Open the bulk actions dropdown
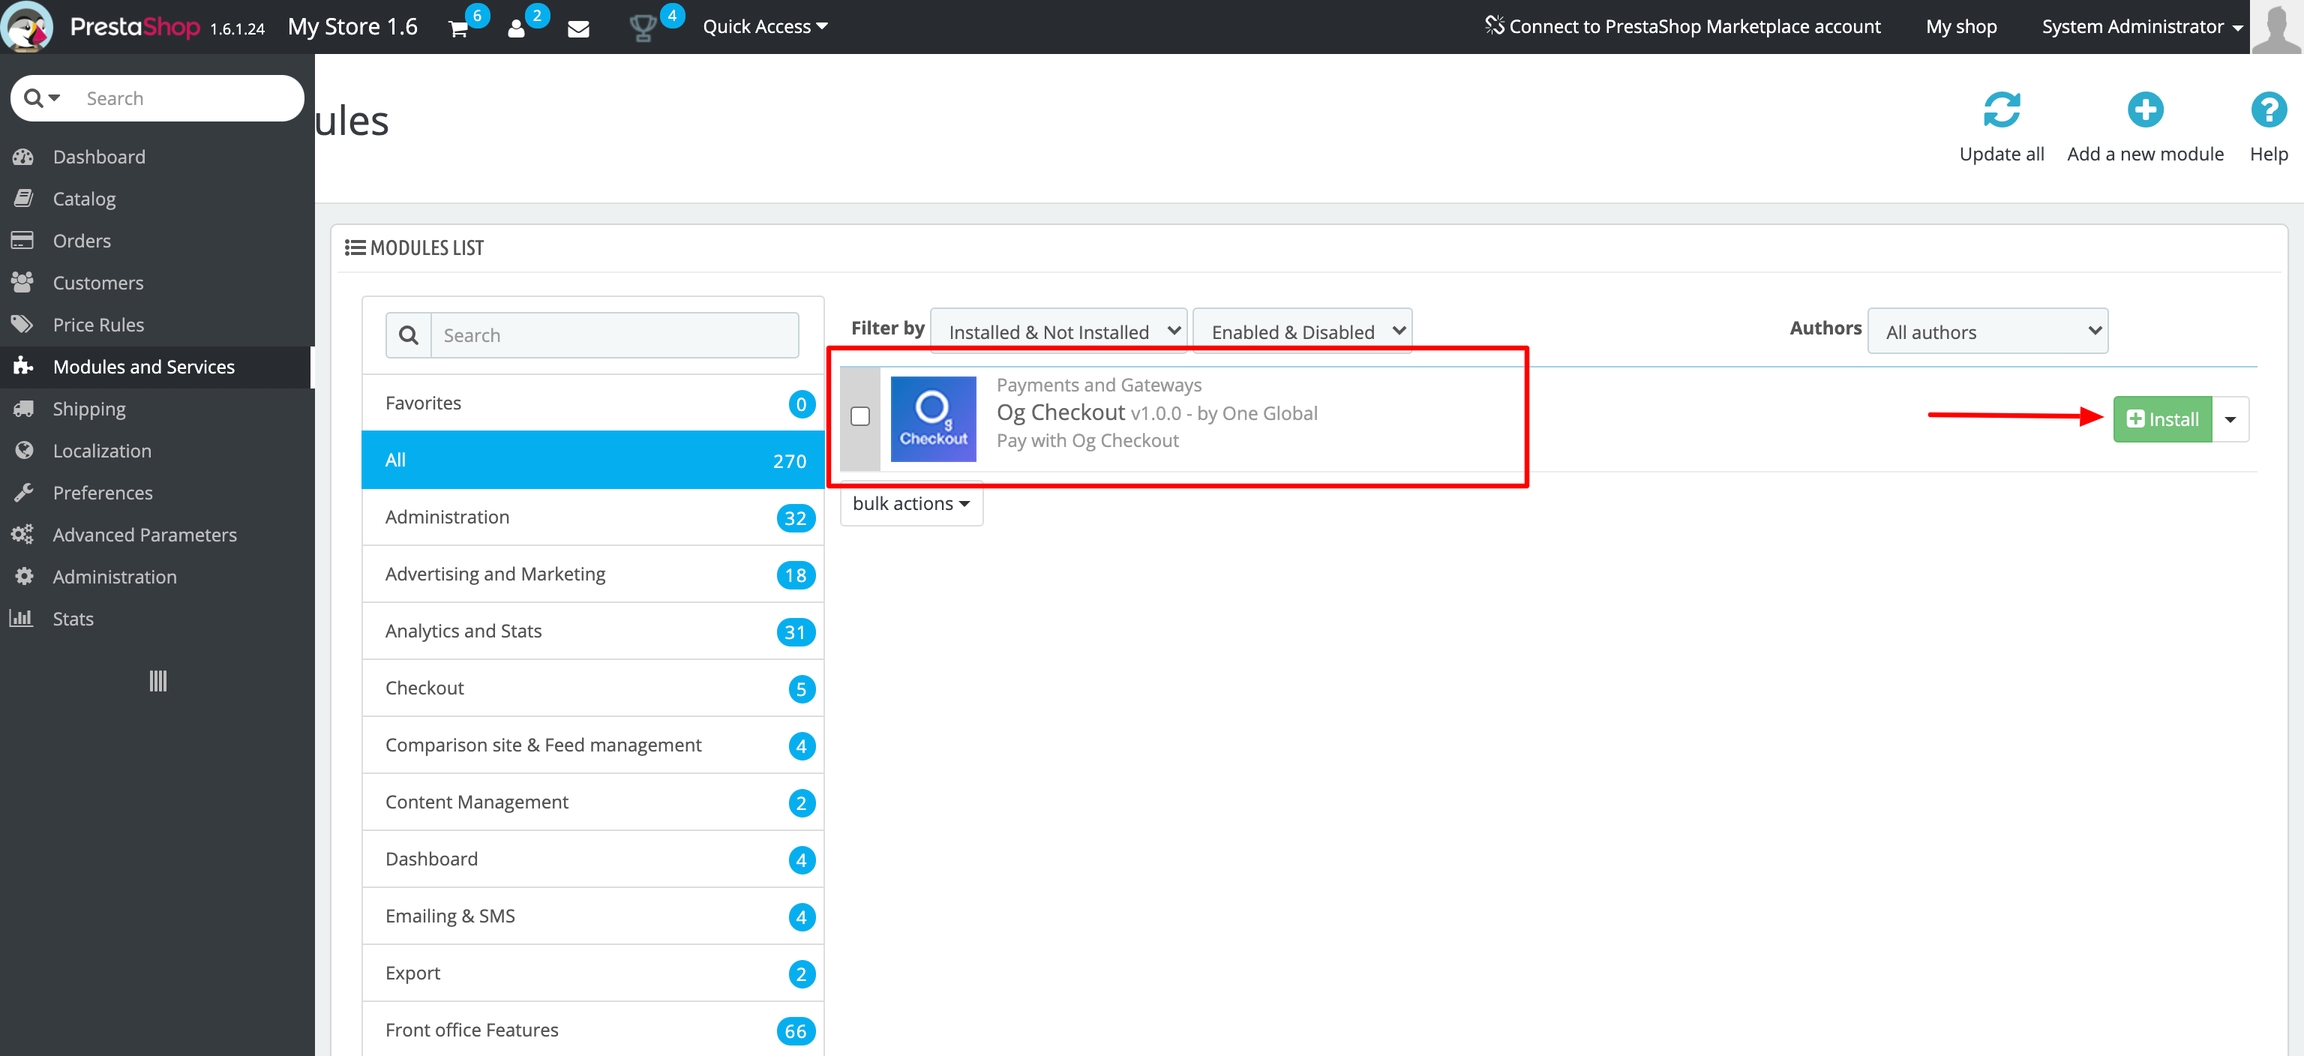2304x1056 pixels. [x=911, y=503]
